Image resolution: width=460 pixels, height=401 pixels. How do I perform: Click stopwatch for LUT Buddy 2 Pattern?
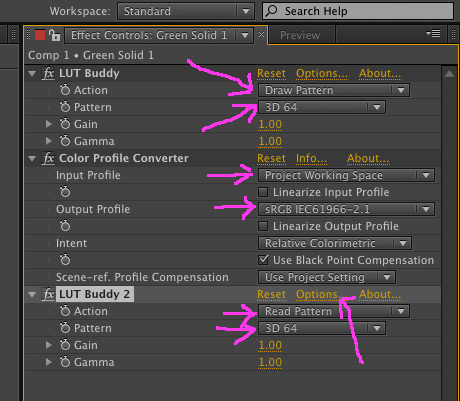coord(65,328)
